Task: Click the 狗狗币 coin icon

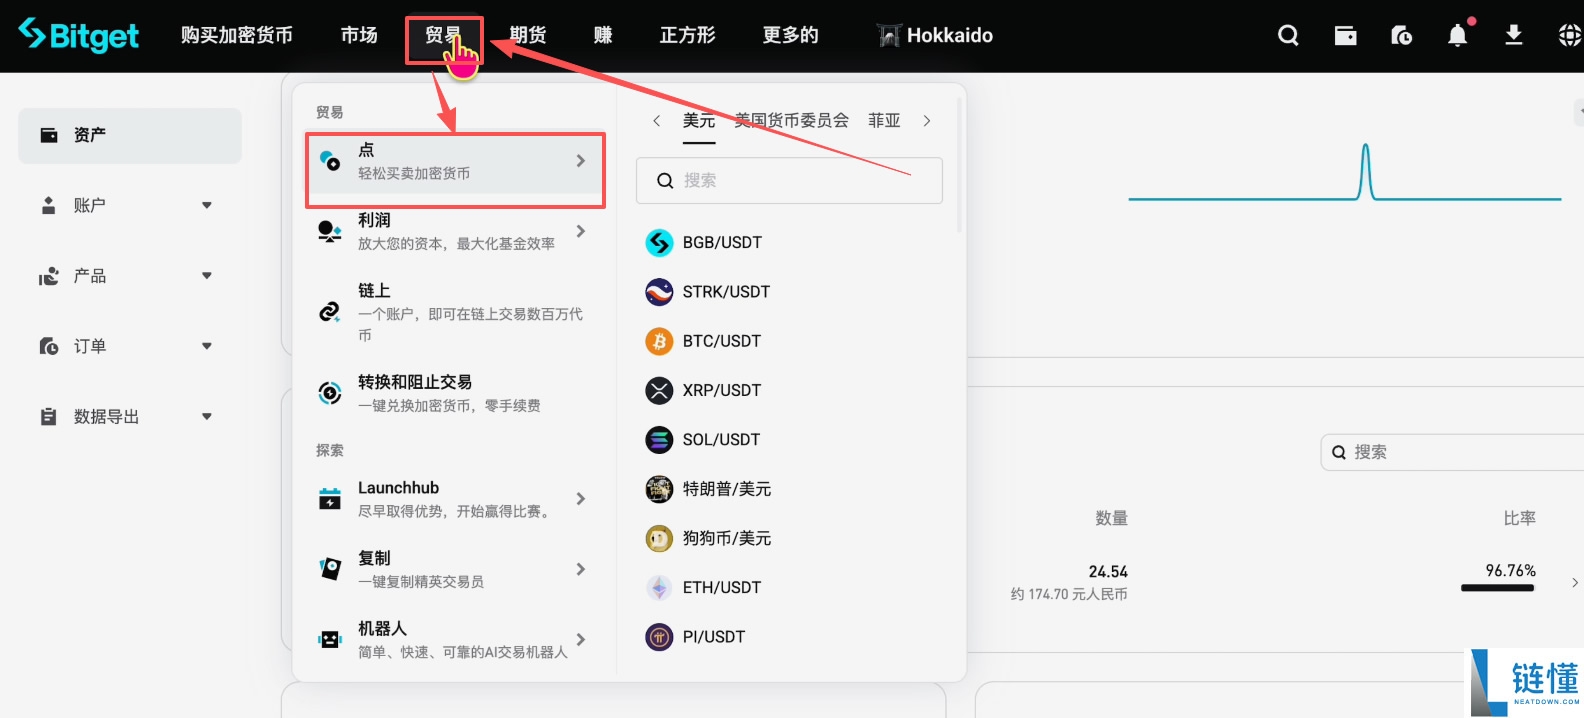Action: [x=659, y=538]
